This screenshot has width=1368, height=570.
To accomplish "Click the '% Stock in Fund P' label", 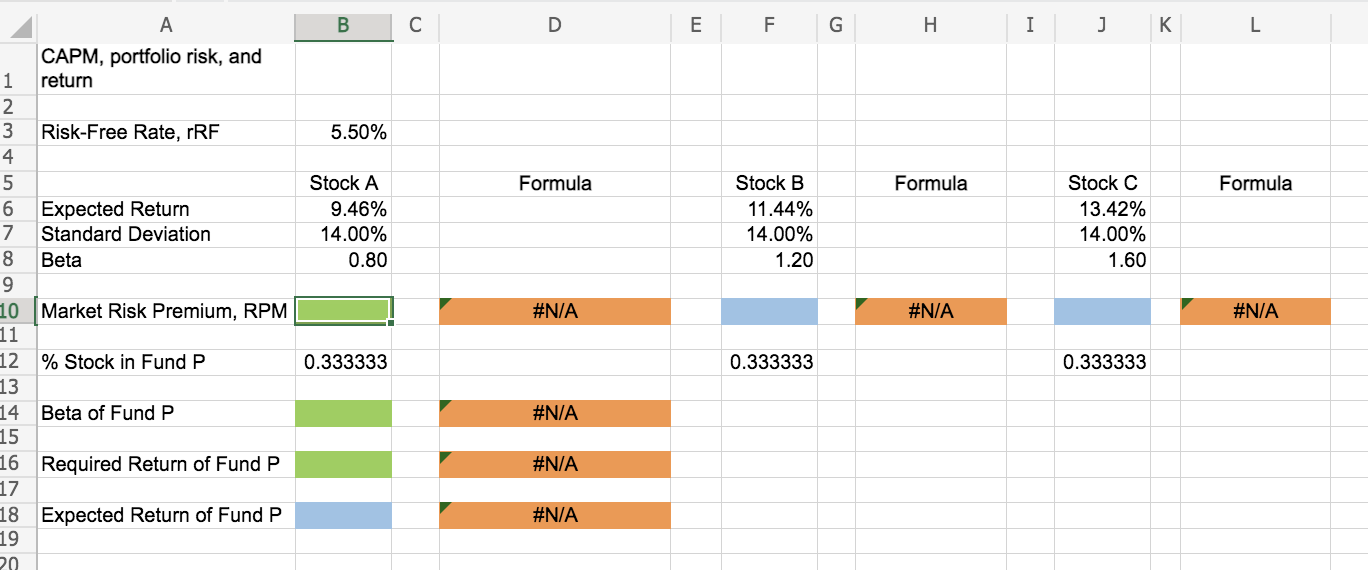I will [166, 362].
